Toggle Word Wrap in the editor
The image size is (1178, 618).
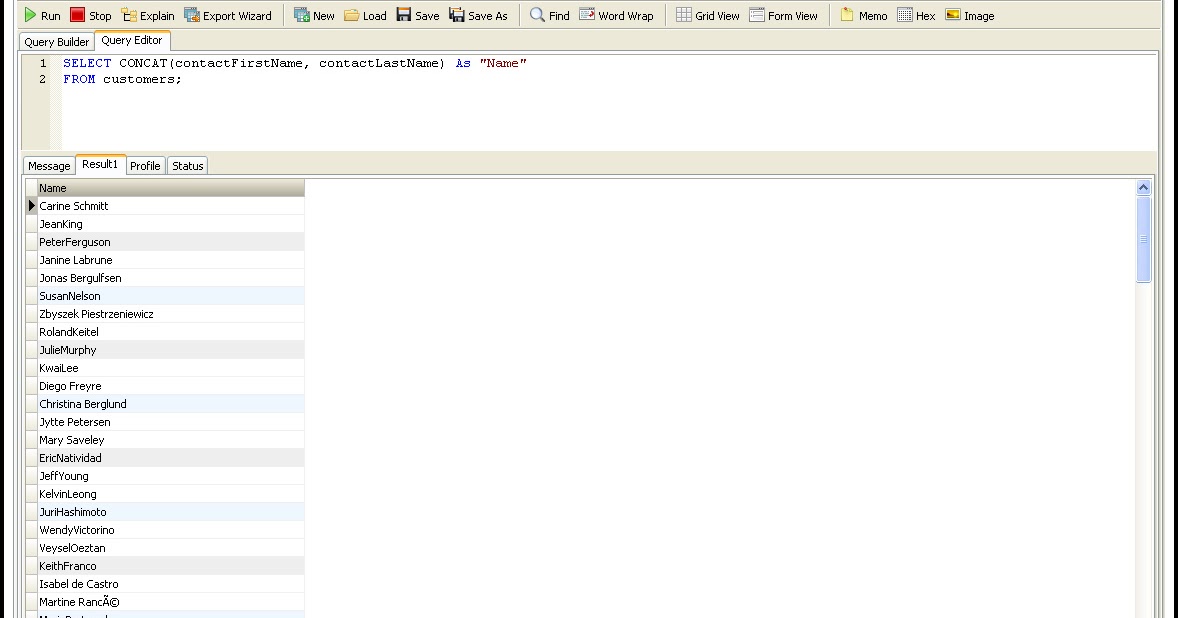coord(616,15)
